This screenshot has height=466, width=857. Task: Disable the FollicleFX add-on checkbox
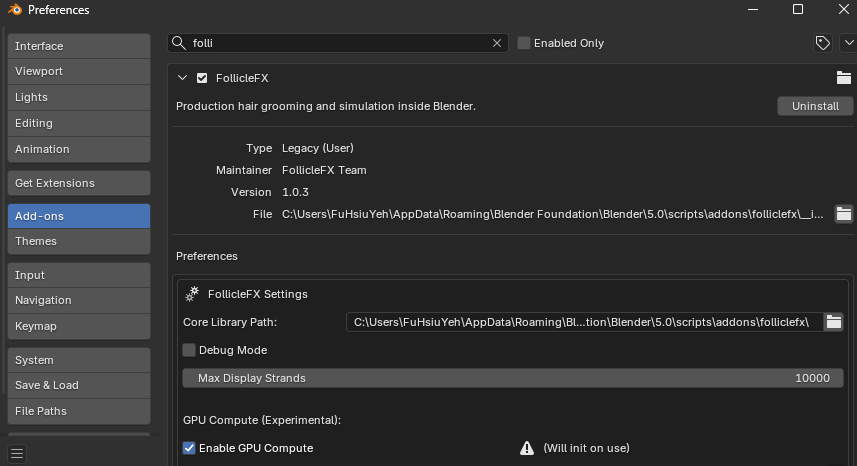point(202,78)
